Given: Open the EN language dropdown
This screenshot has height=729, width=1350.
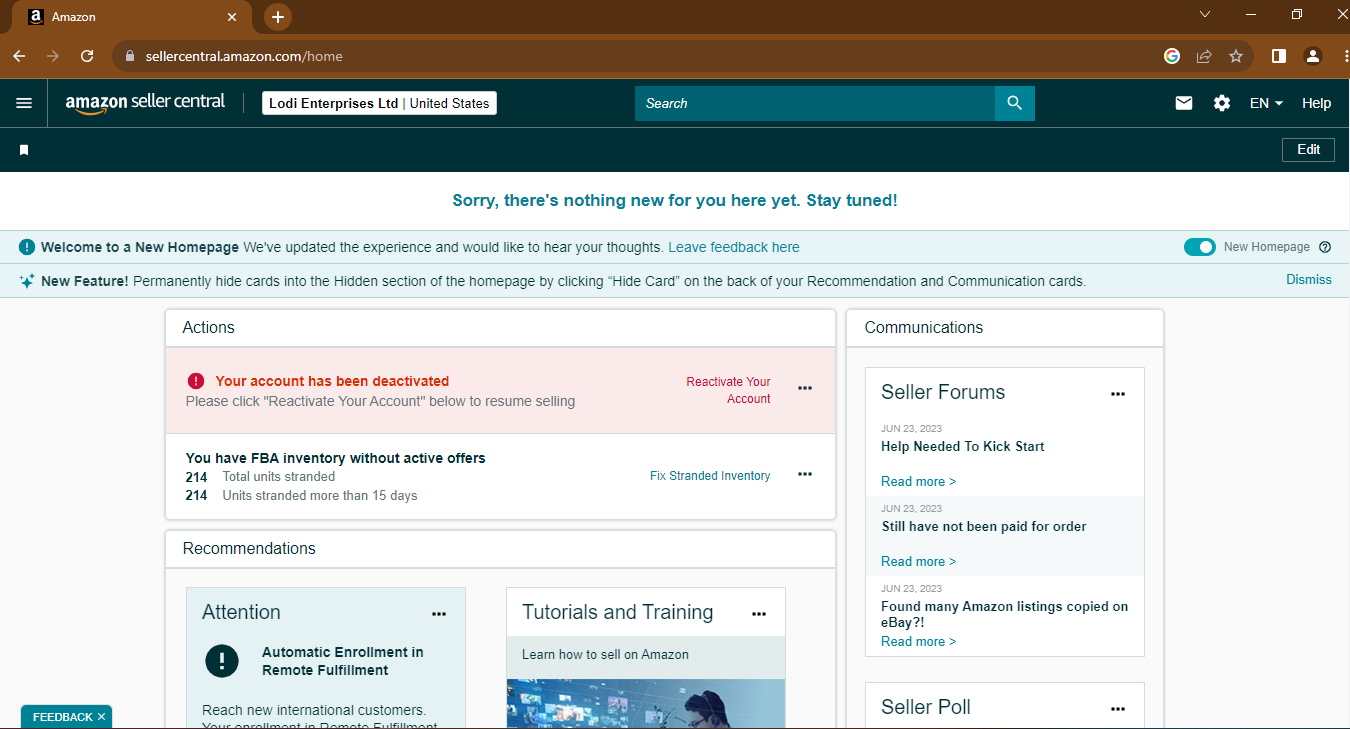Looking at the screenshot, I should 1266,103.
